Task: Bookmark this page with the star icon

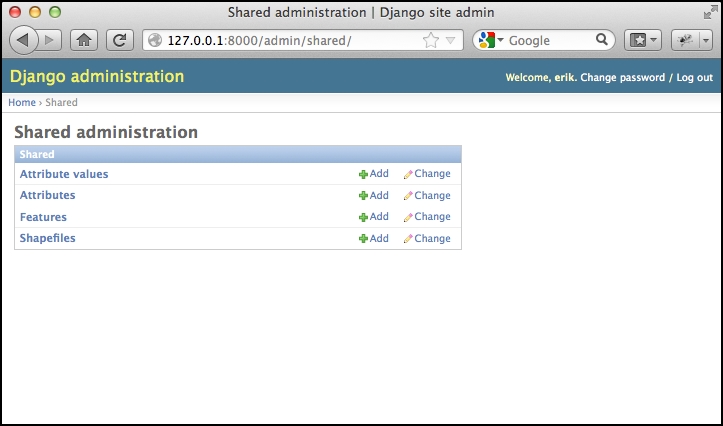Action: coord(431,41)
